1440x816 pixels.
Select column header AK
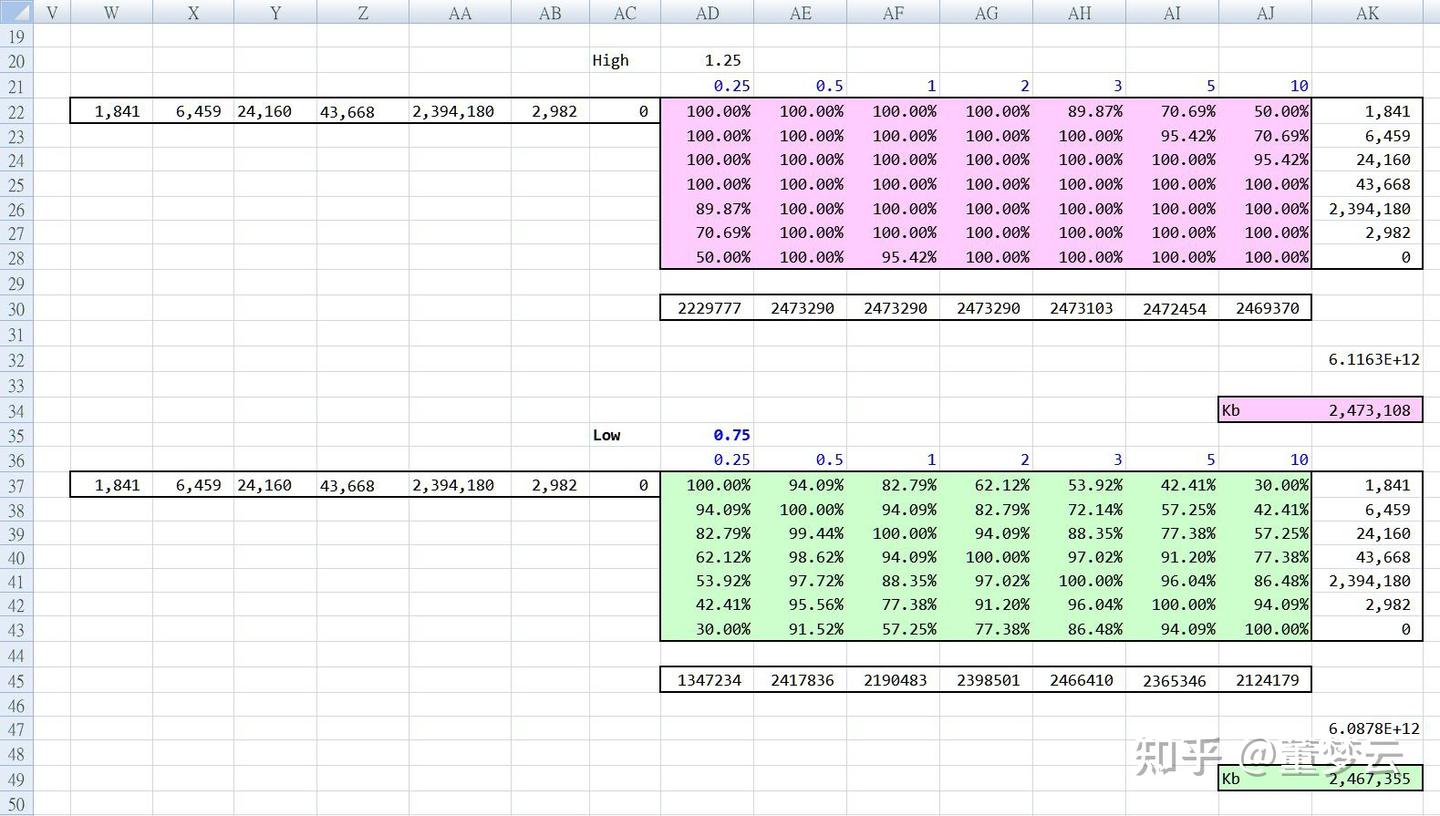[1367, 12]
